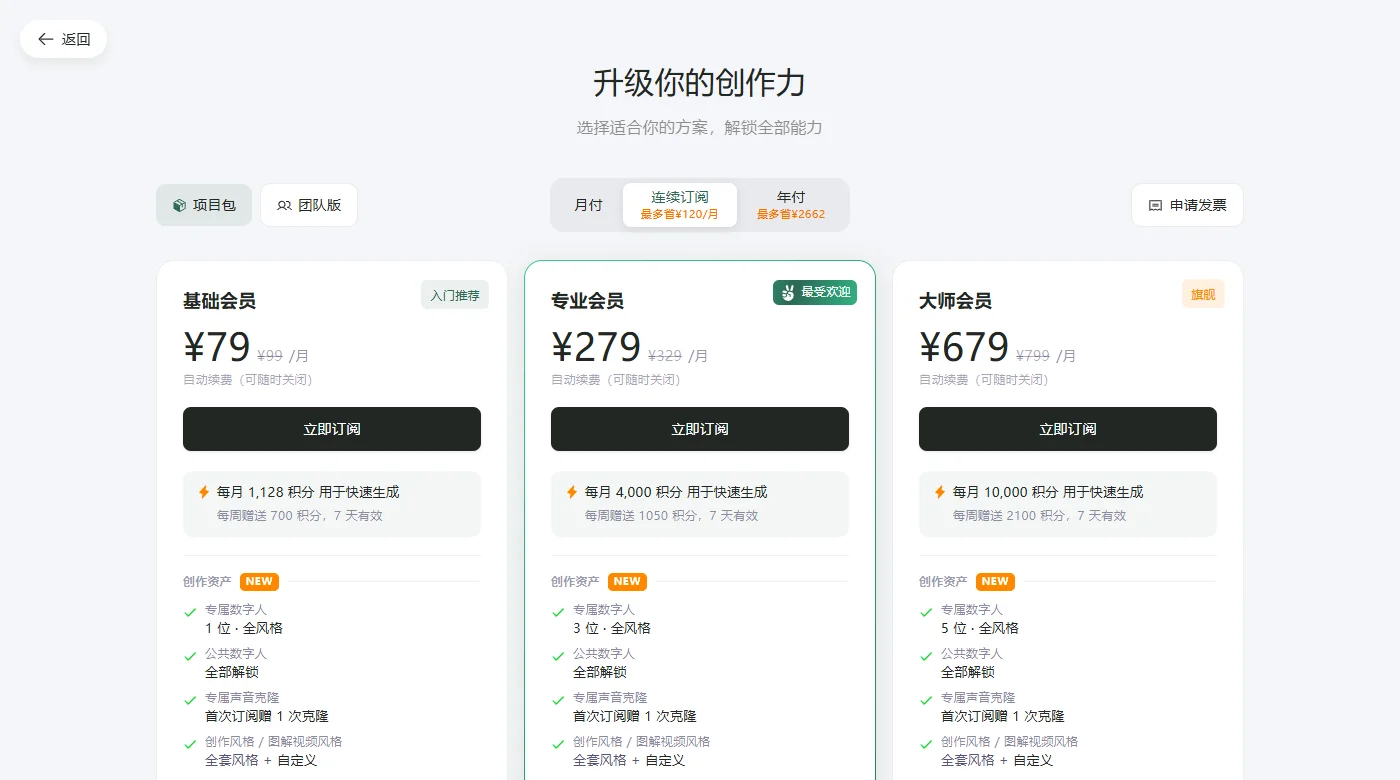Click the green checkmark beside 5 位 · 全风格
Image resolution: width=1400 pixels, height=780 pixels.
click(x=926, y=612)
